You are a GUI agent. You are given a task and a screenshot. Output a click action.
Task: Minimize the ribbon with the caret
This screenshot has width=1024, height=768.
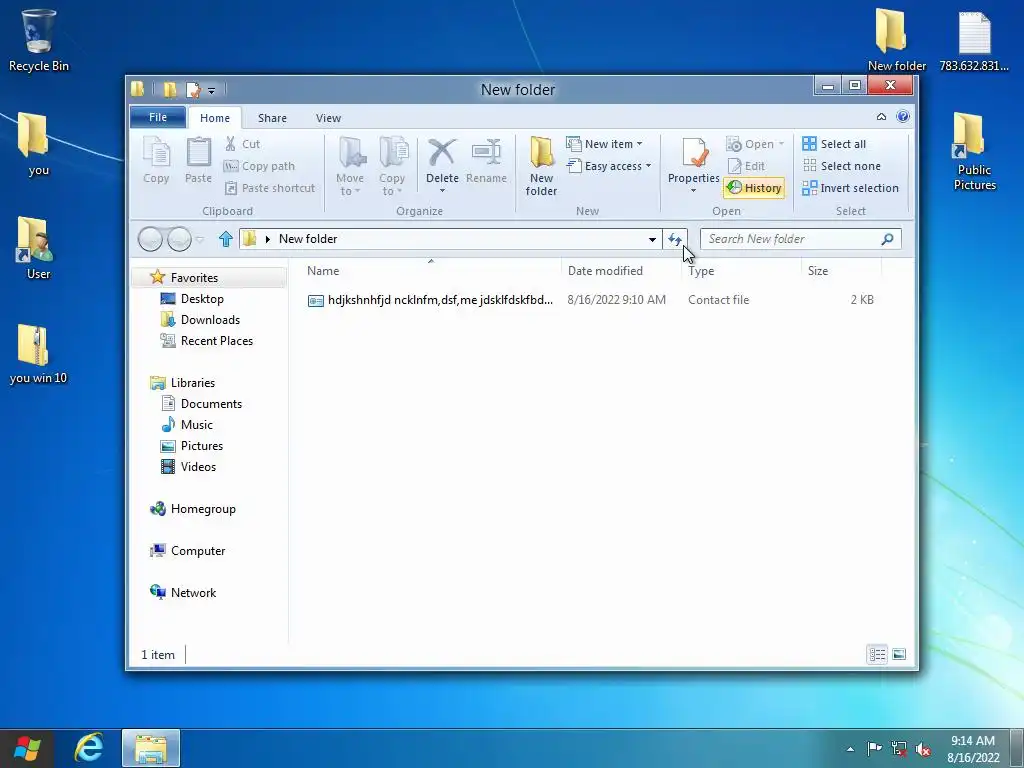click(881, 117)
